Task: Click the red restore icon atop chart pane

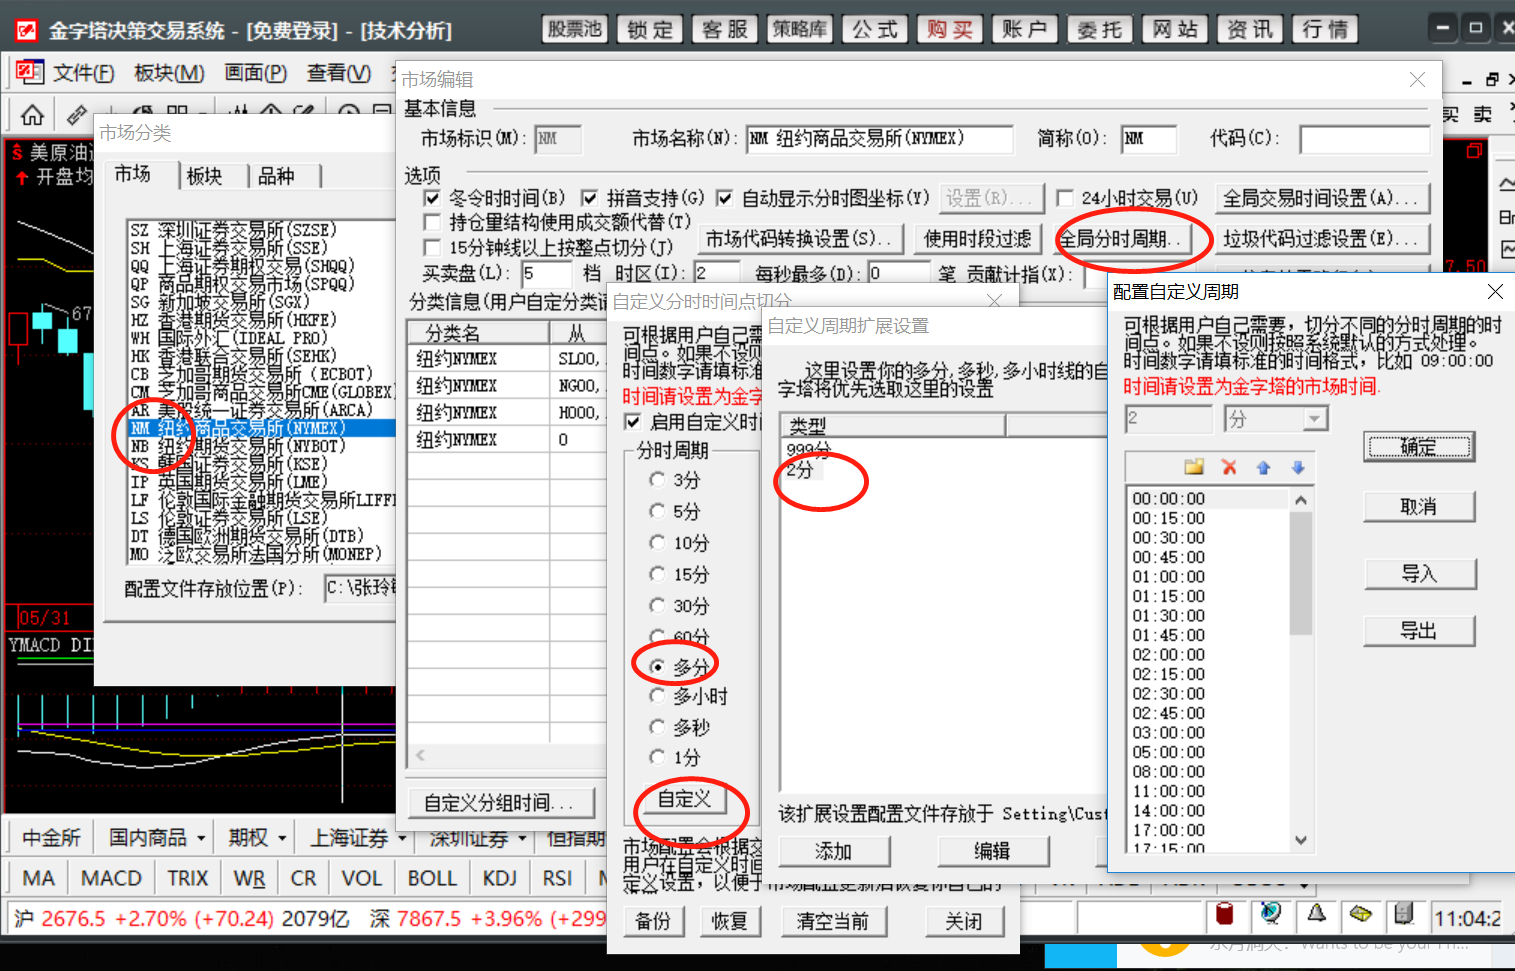Action: click(1473, 151)
